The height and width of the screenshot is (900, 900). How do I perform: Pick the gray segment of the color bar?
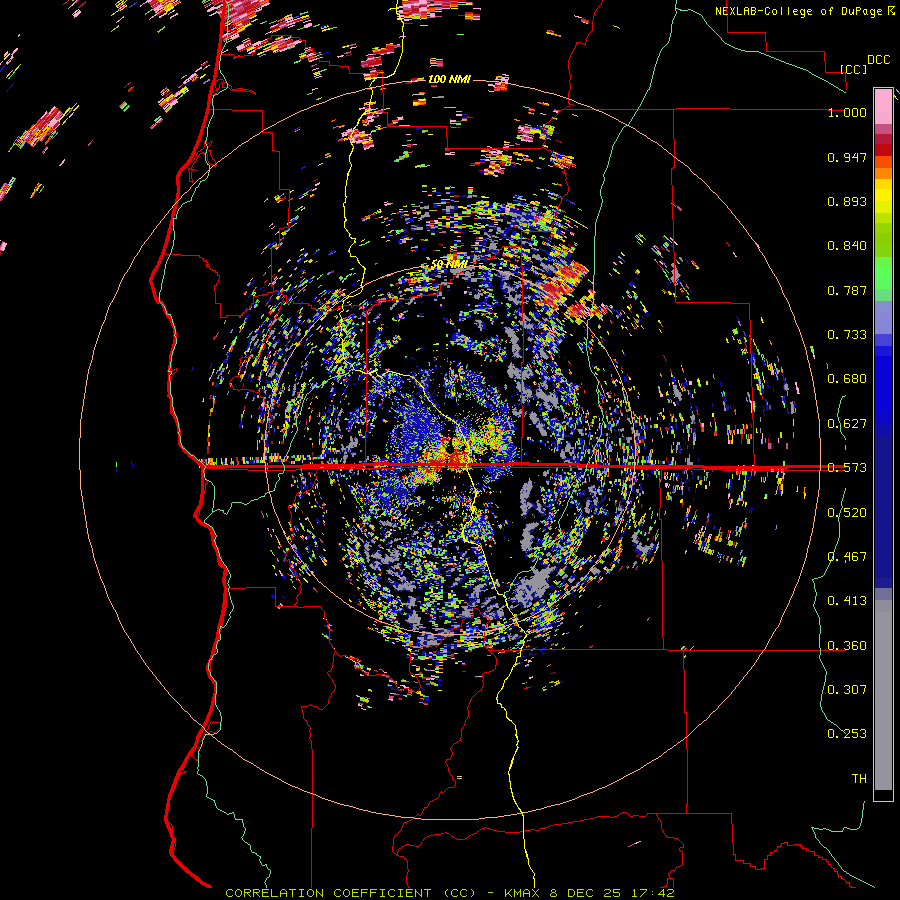coord(883,695)
